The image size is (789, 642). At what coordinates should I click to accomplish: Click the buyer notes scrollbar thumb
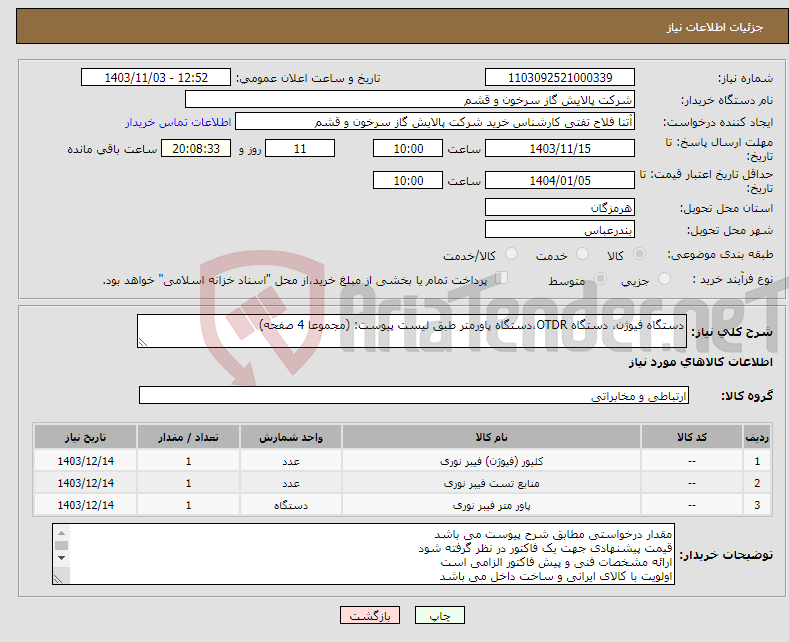(61, 545)
